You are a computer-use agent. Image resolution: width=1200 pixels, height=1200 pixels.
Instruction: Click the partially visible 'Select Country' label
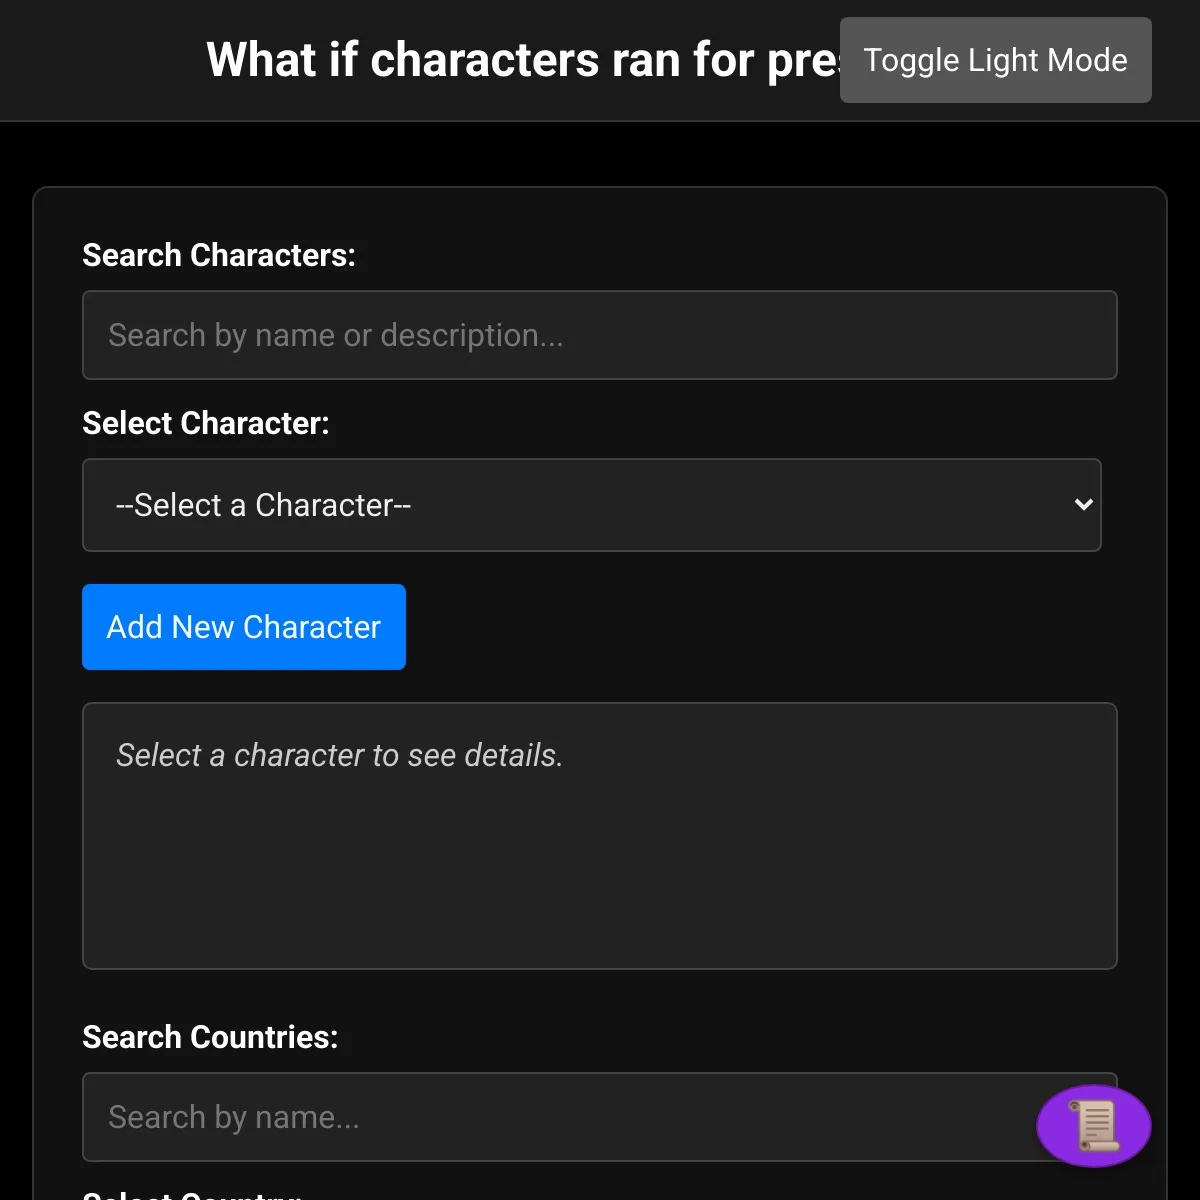point(192,1194)
